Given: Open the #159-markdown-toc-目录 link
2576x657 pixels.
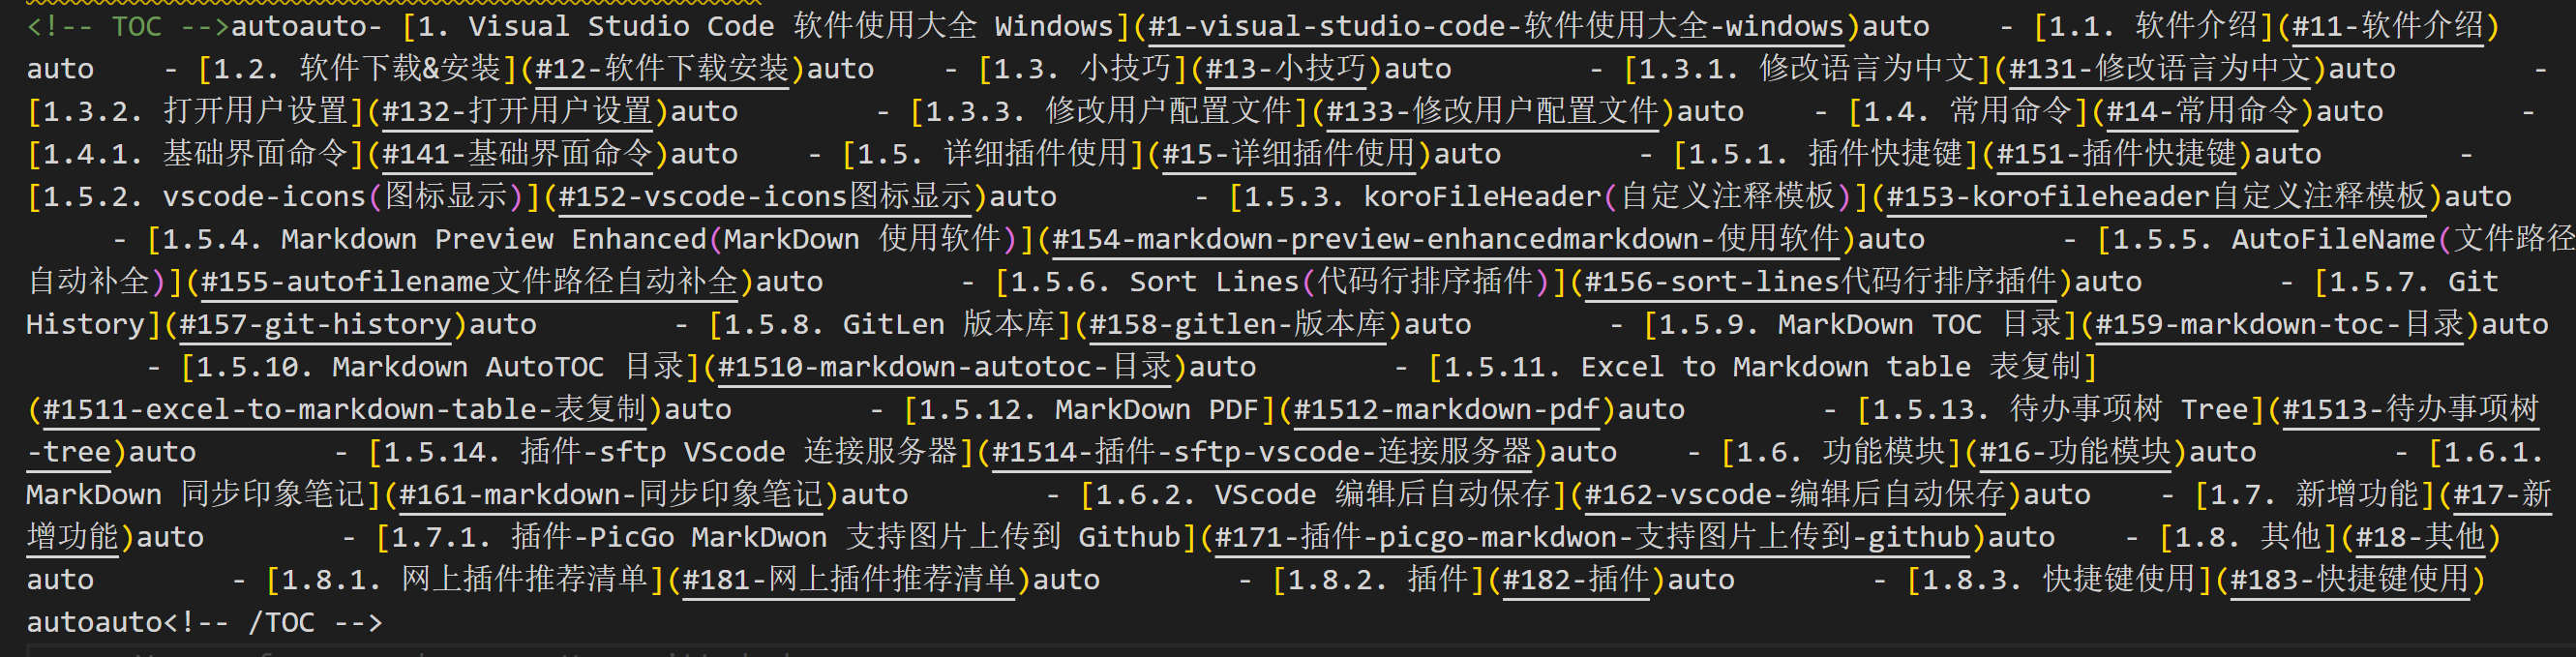Looking at the screenshot, I should [x=2279, y=324].
